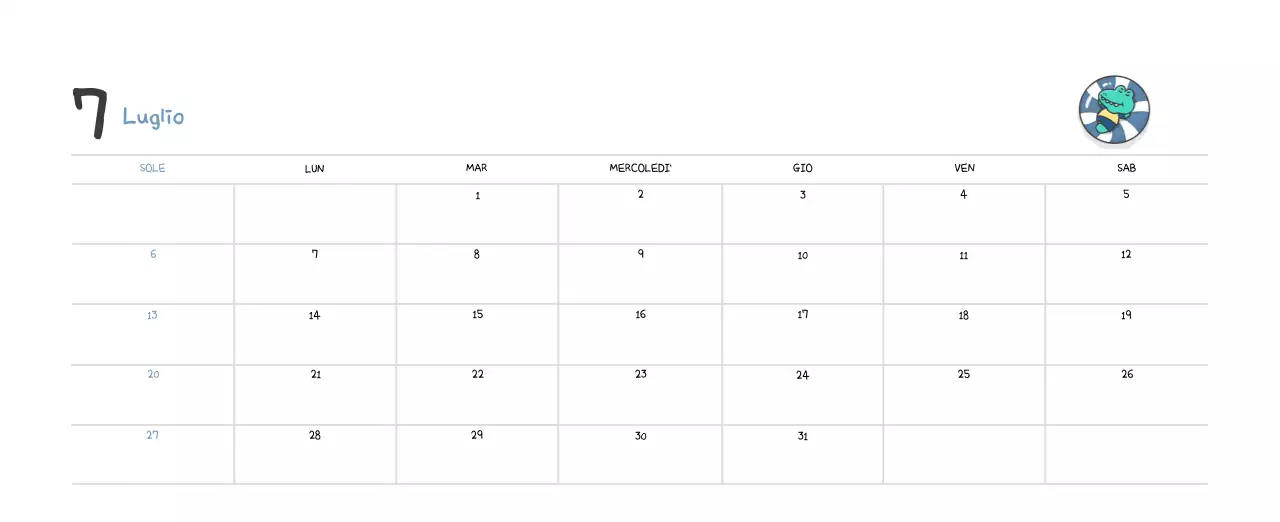Select the MERCOLEDI' day header

pyautogui.click(x=640, y=168)
